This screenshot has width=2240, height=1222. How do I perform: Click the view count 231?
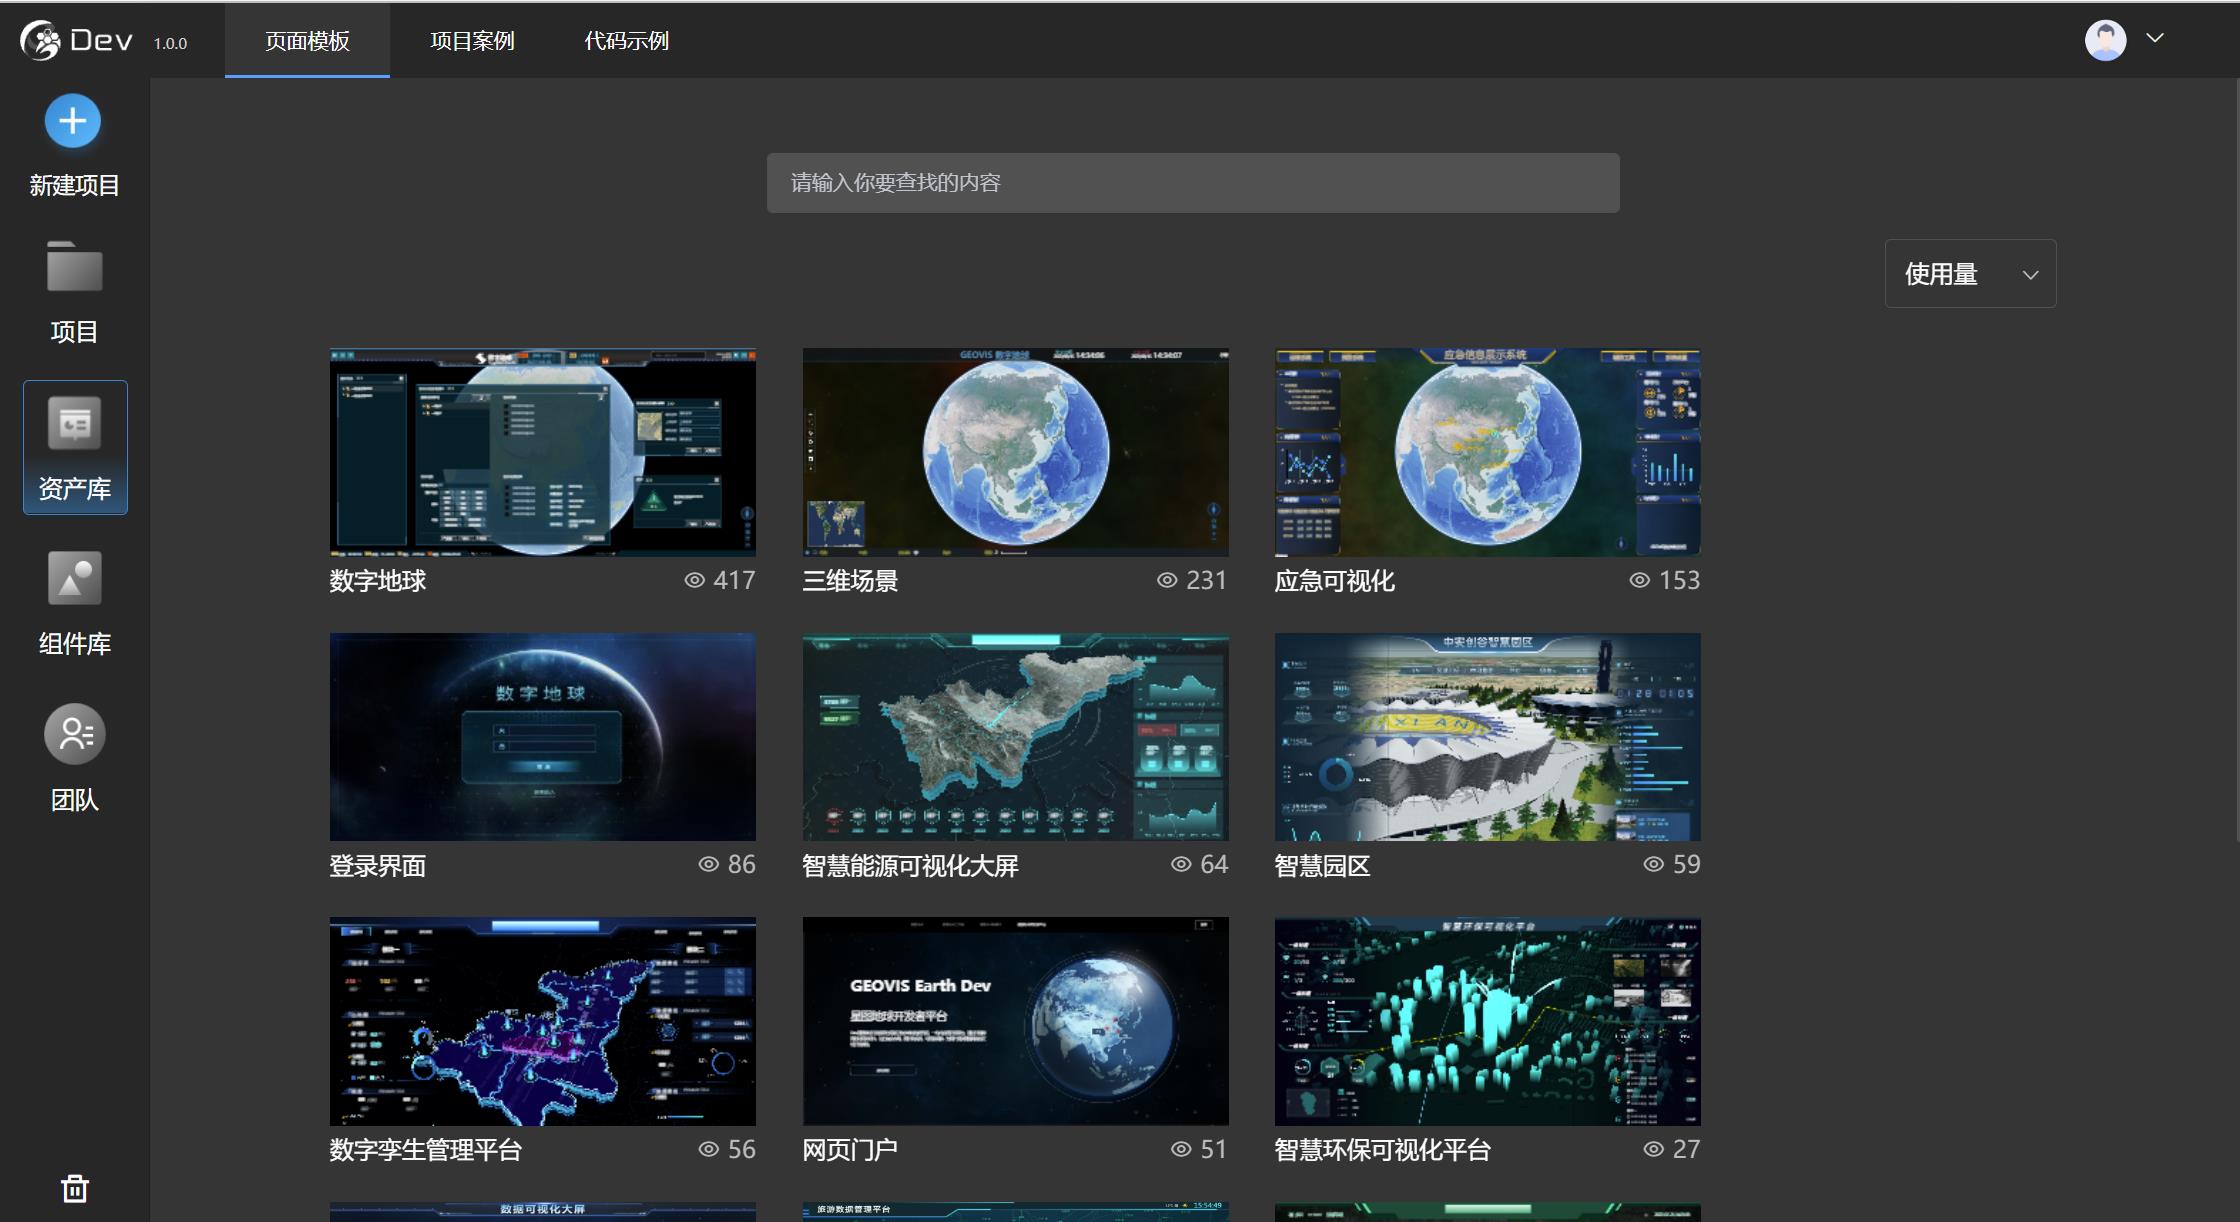coord(1206,580)
